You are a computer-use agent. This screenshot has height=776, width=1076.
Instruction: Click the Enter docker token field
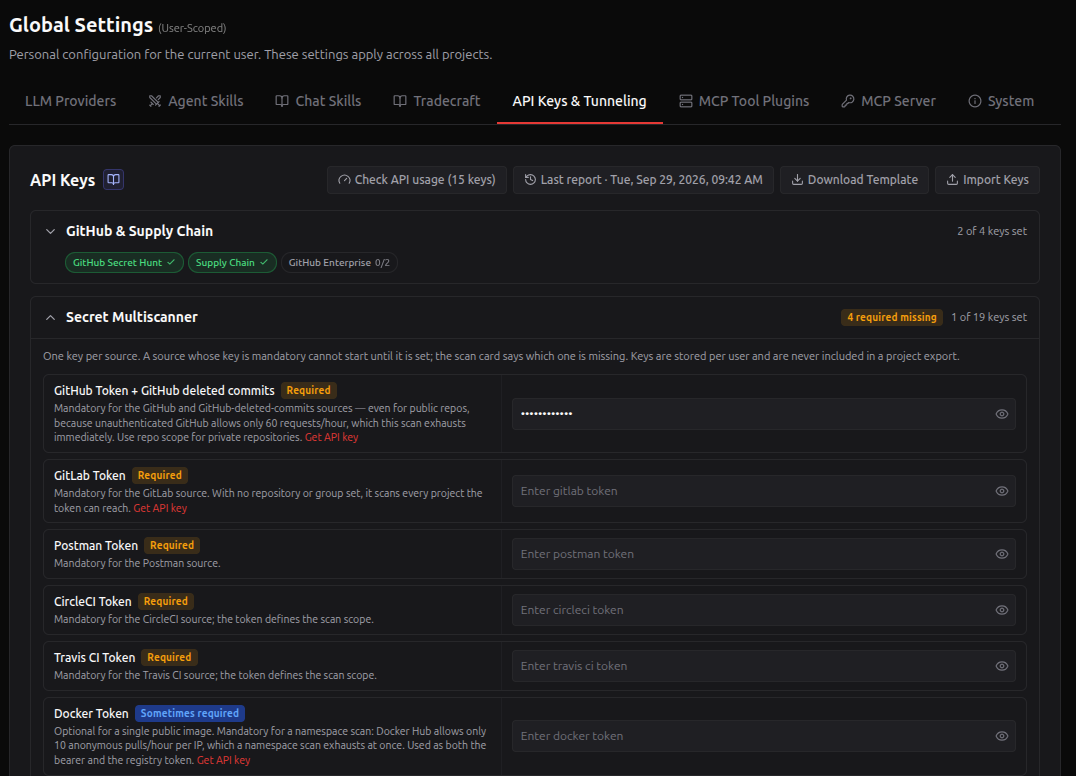(x=763, y=736)
